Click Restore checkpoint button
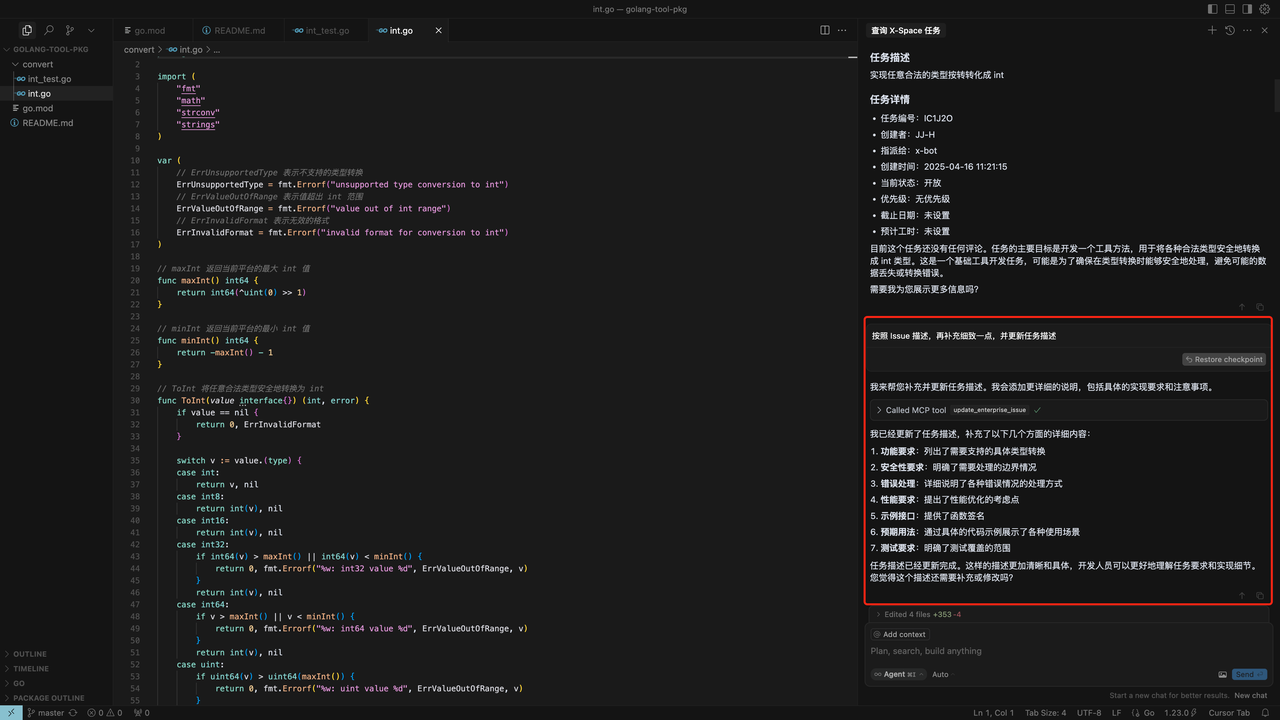Screen dimensions: 1280x720 (x=1224, y=360)
